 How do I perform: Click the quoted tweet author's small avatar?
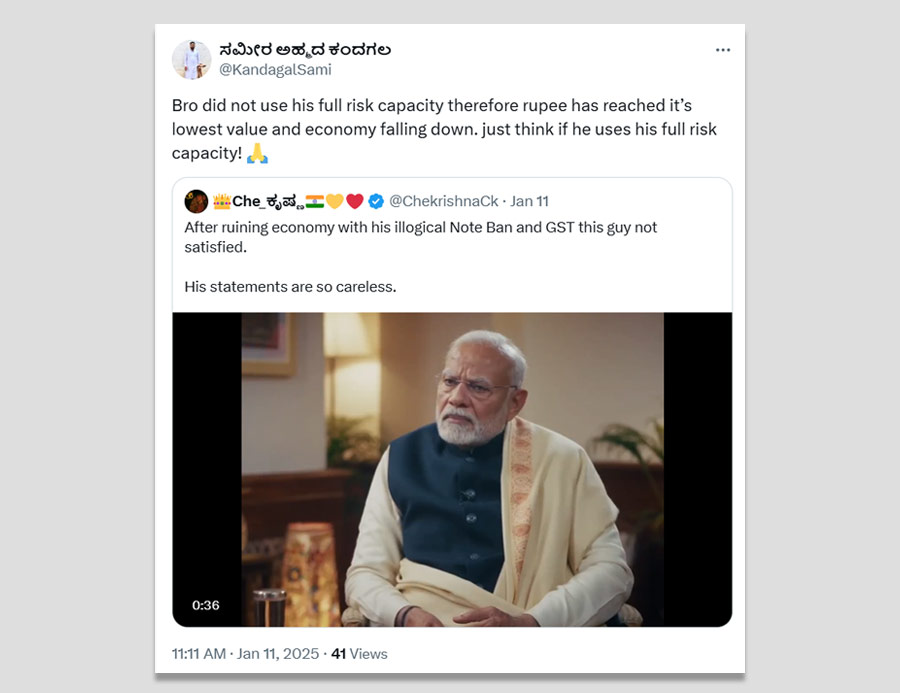pyautogui.click(x=196, y=201)
